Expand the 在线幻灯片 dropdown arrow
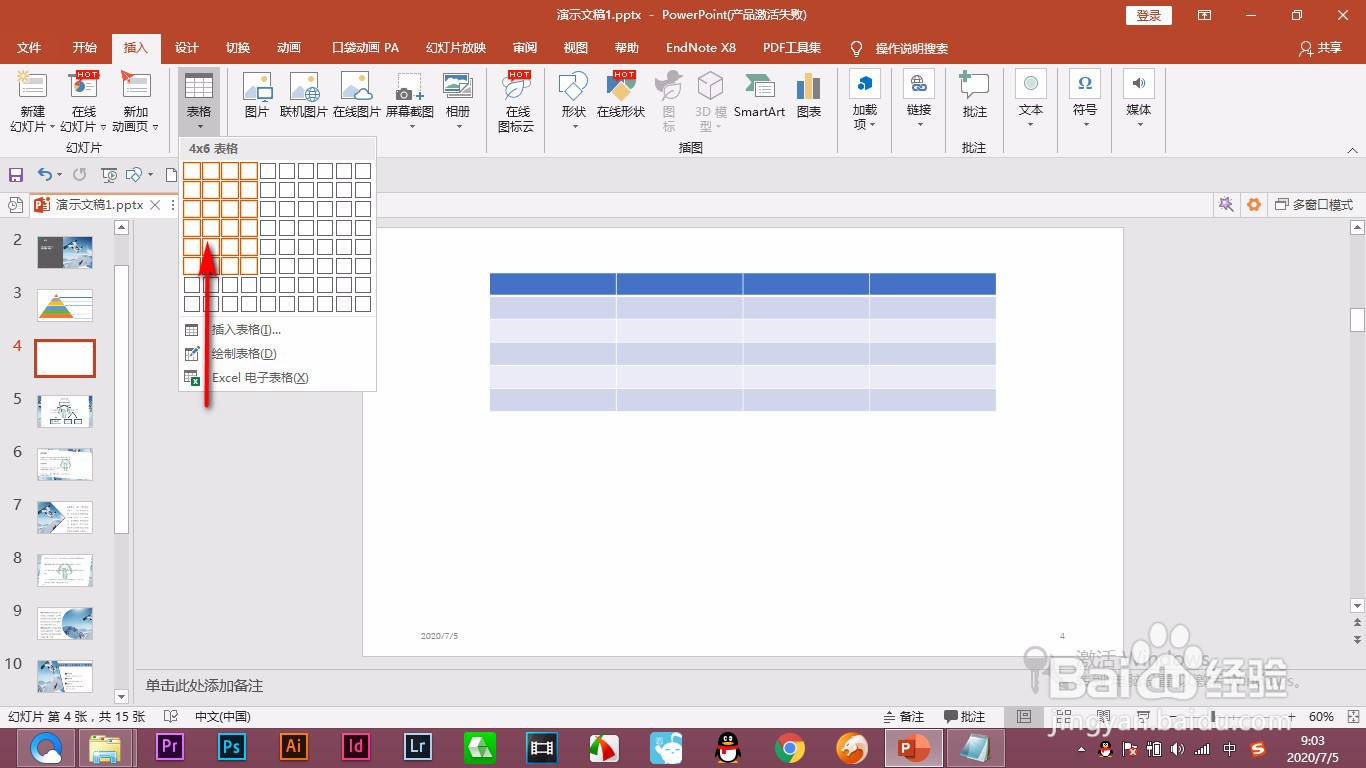The width and height of the screenshot is (1366, 768). 102,128
